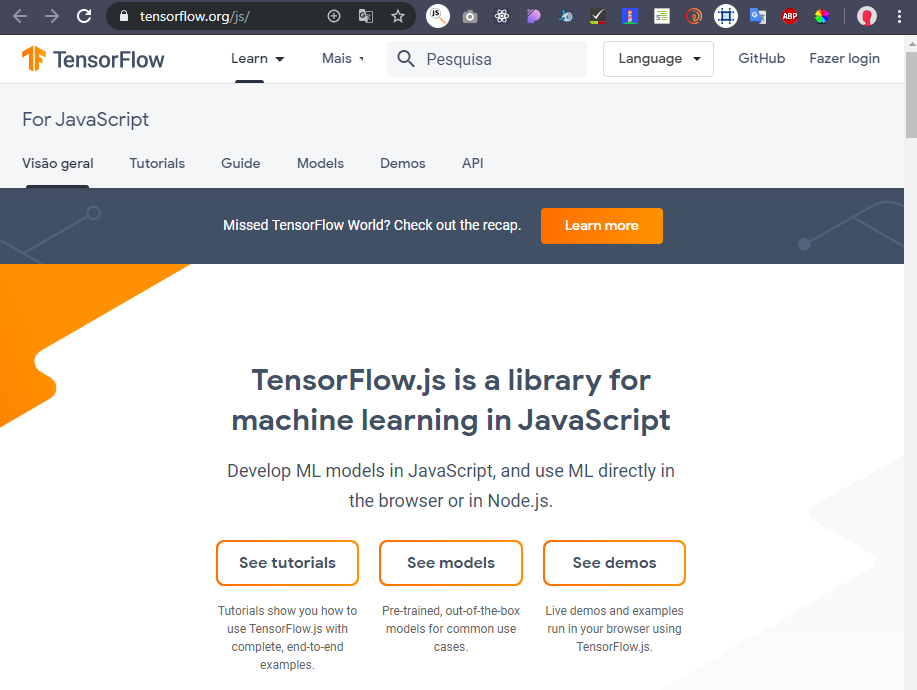This screenshot has width=917, height=690.
Task: Click the Pesquisa search field
Action: point(487,59)
